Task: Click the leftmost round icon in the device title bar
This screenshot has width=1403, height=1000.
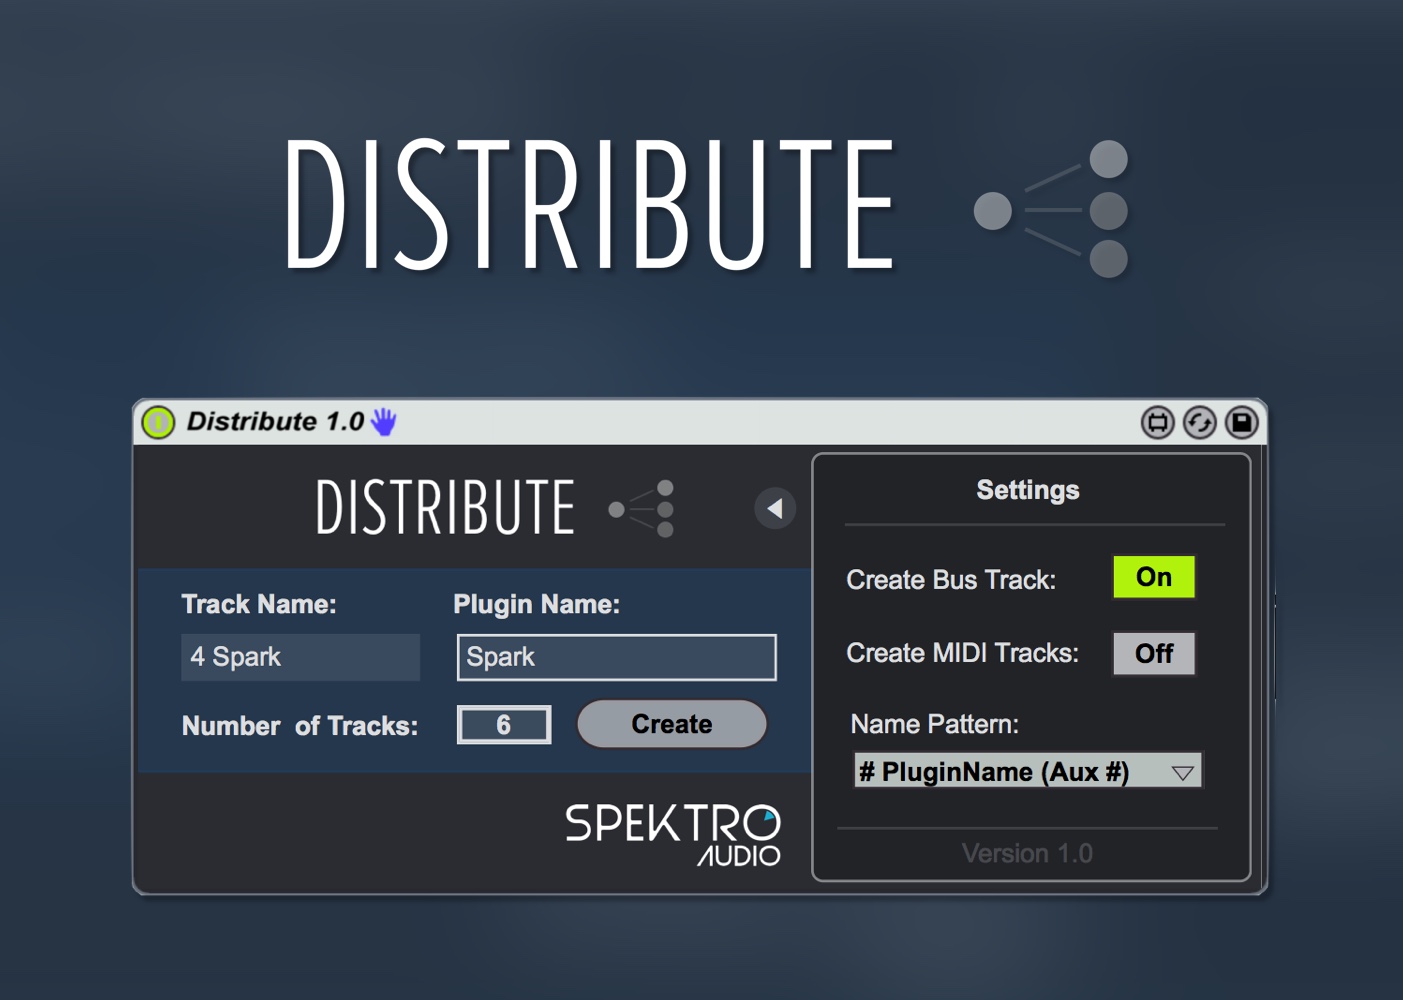Action: [1157, 423]
